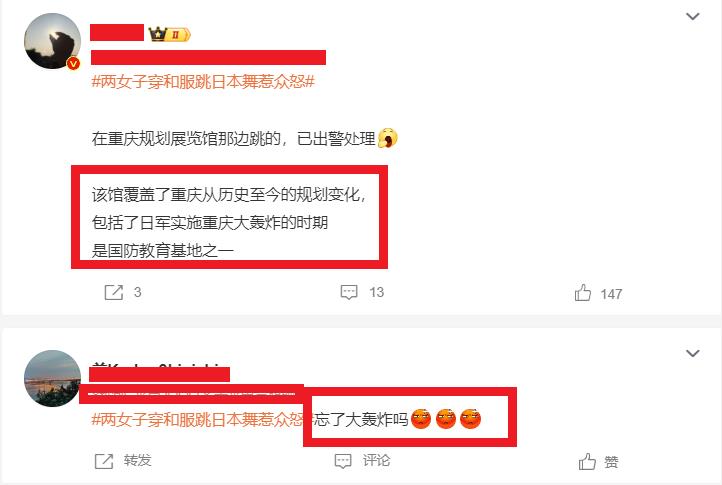Click the repost icon on second post
722x485 pixels.
[104, 461]
